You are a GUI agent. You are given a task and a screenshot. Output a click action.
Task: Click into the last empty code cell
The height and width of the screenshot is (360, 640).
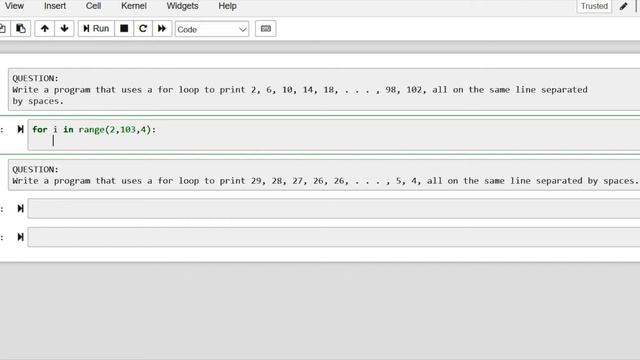click(x=334, y=237)
